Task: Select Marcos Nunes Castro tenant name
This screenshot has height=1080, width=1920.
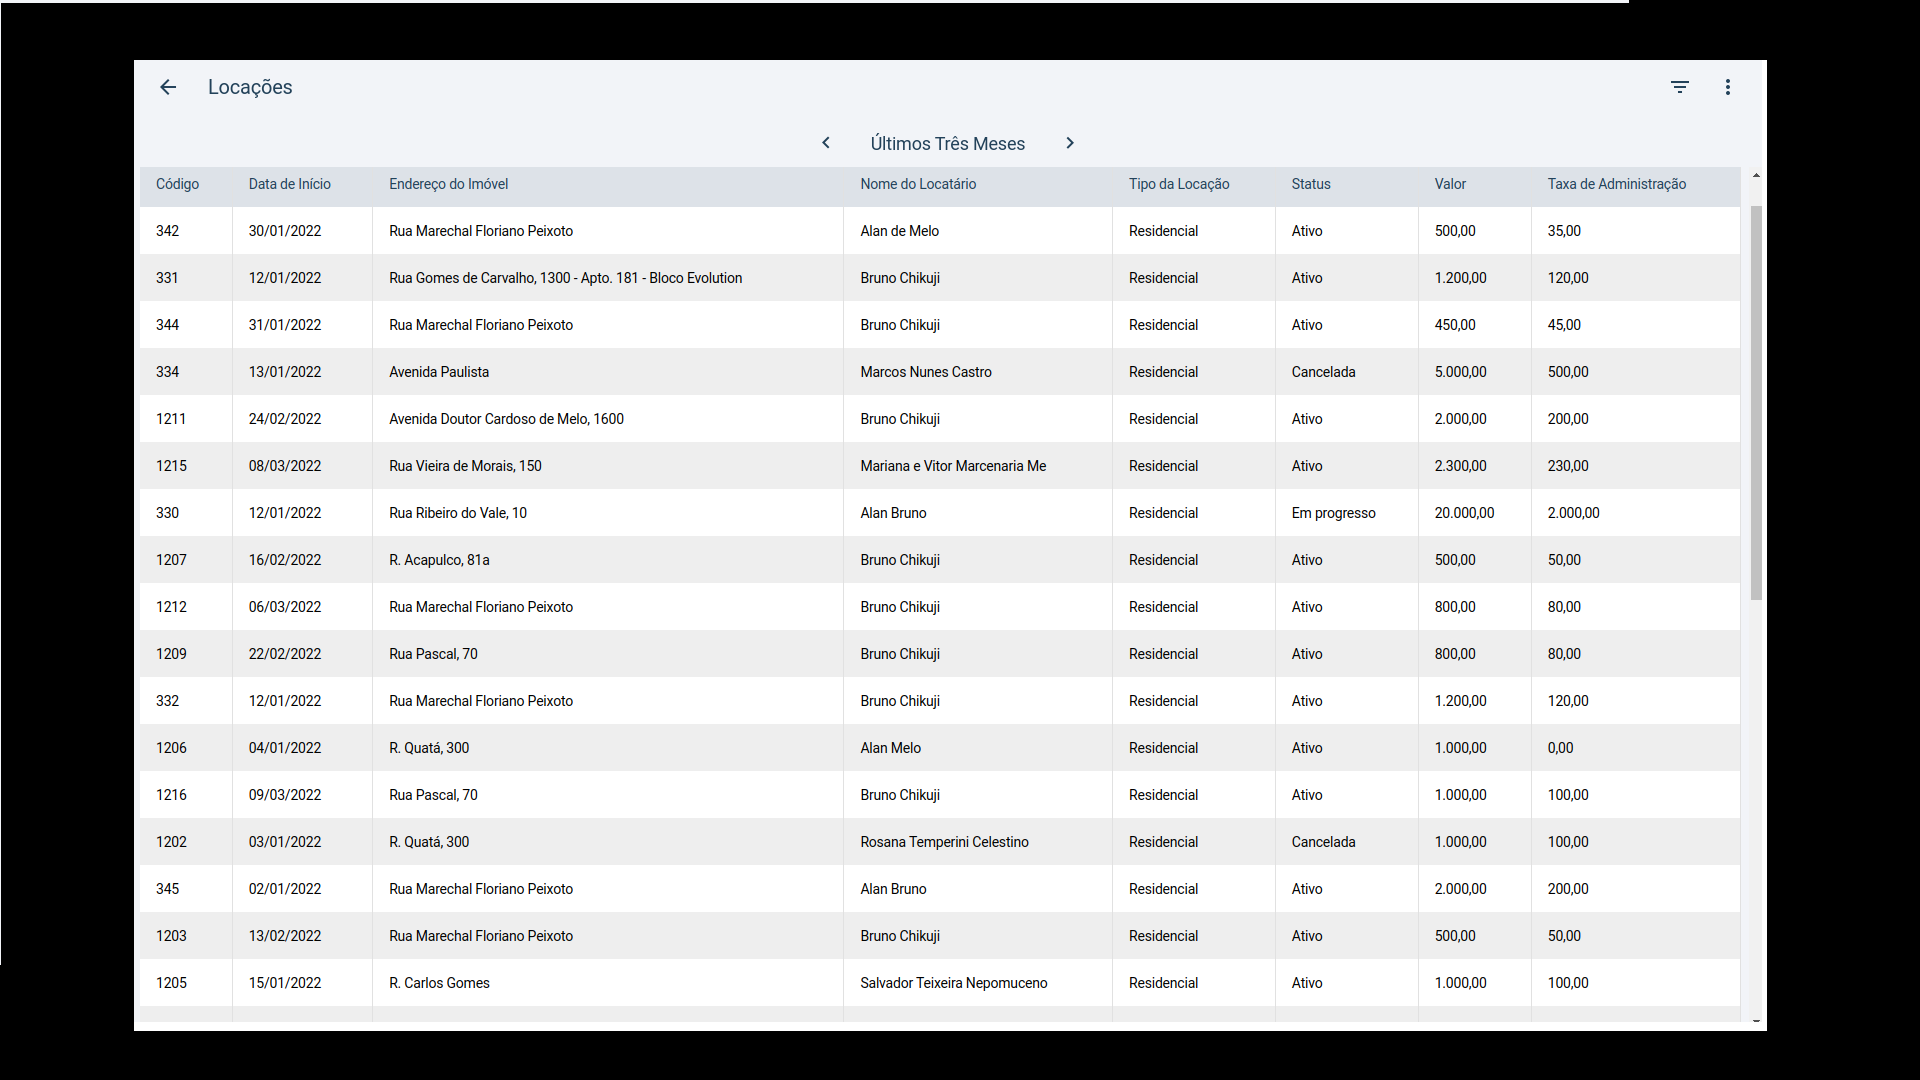Action: pos(926,372)
